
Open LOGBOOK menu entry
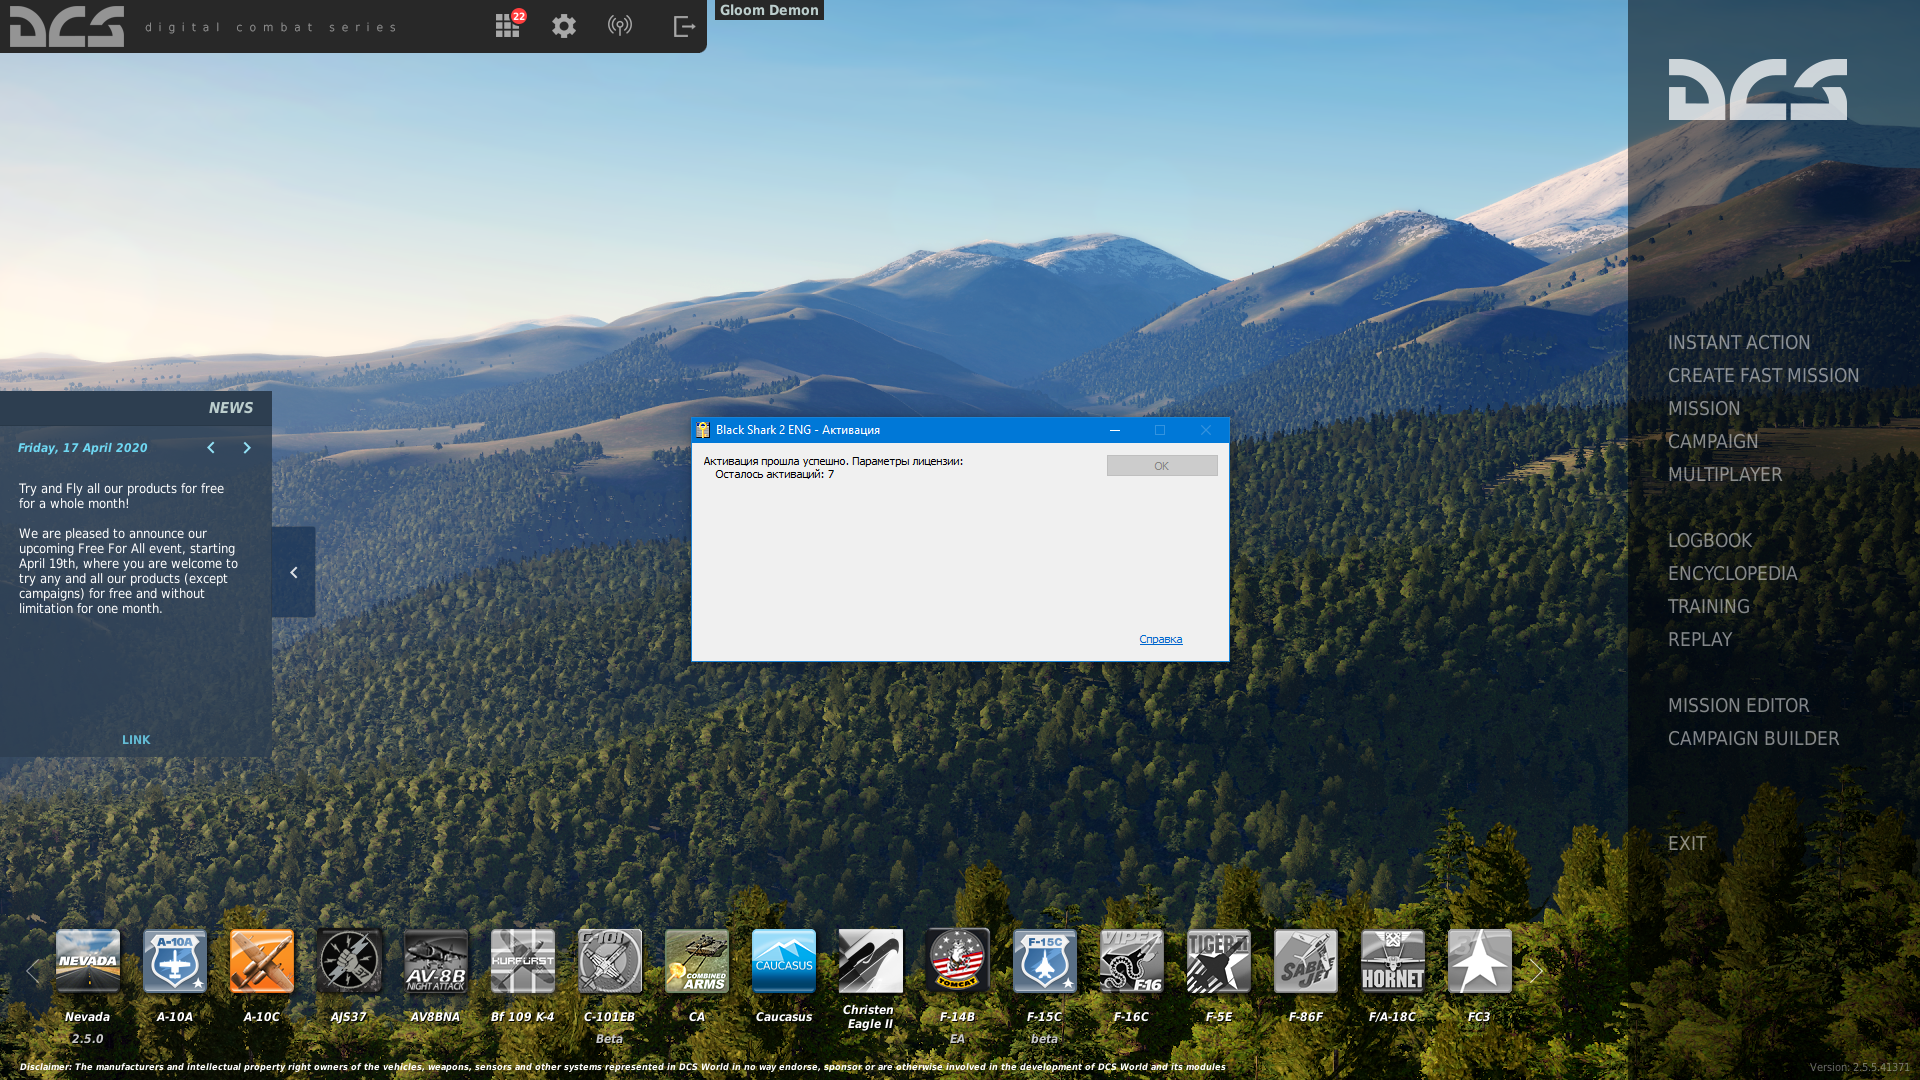1710,541
